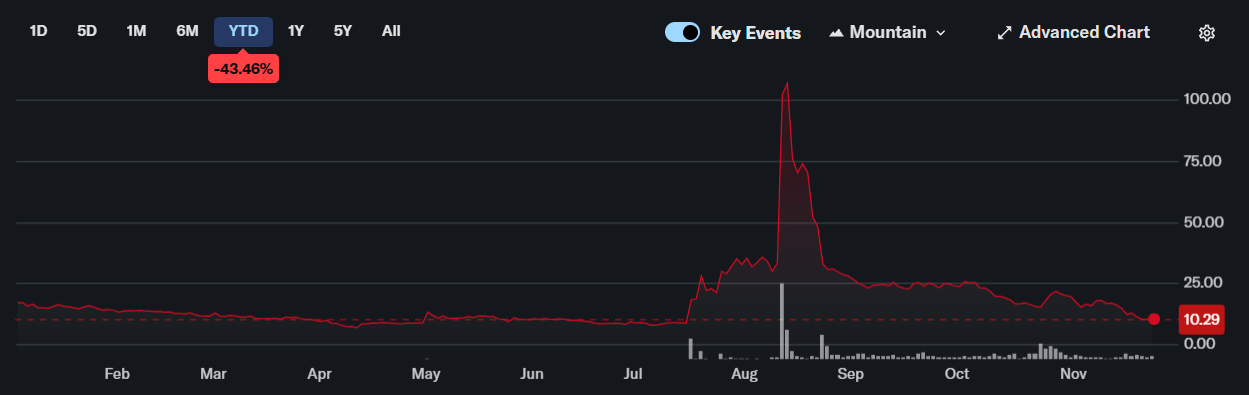Screen dimensions: 1249x395
Task: Click the Oct month label
Action: pos(957,374)
